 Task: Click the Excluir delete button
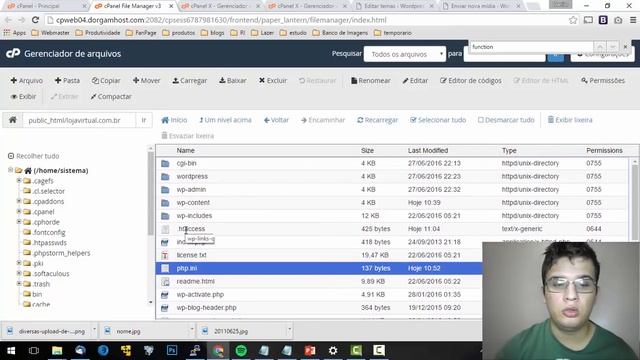tap(273, 81)
